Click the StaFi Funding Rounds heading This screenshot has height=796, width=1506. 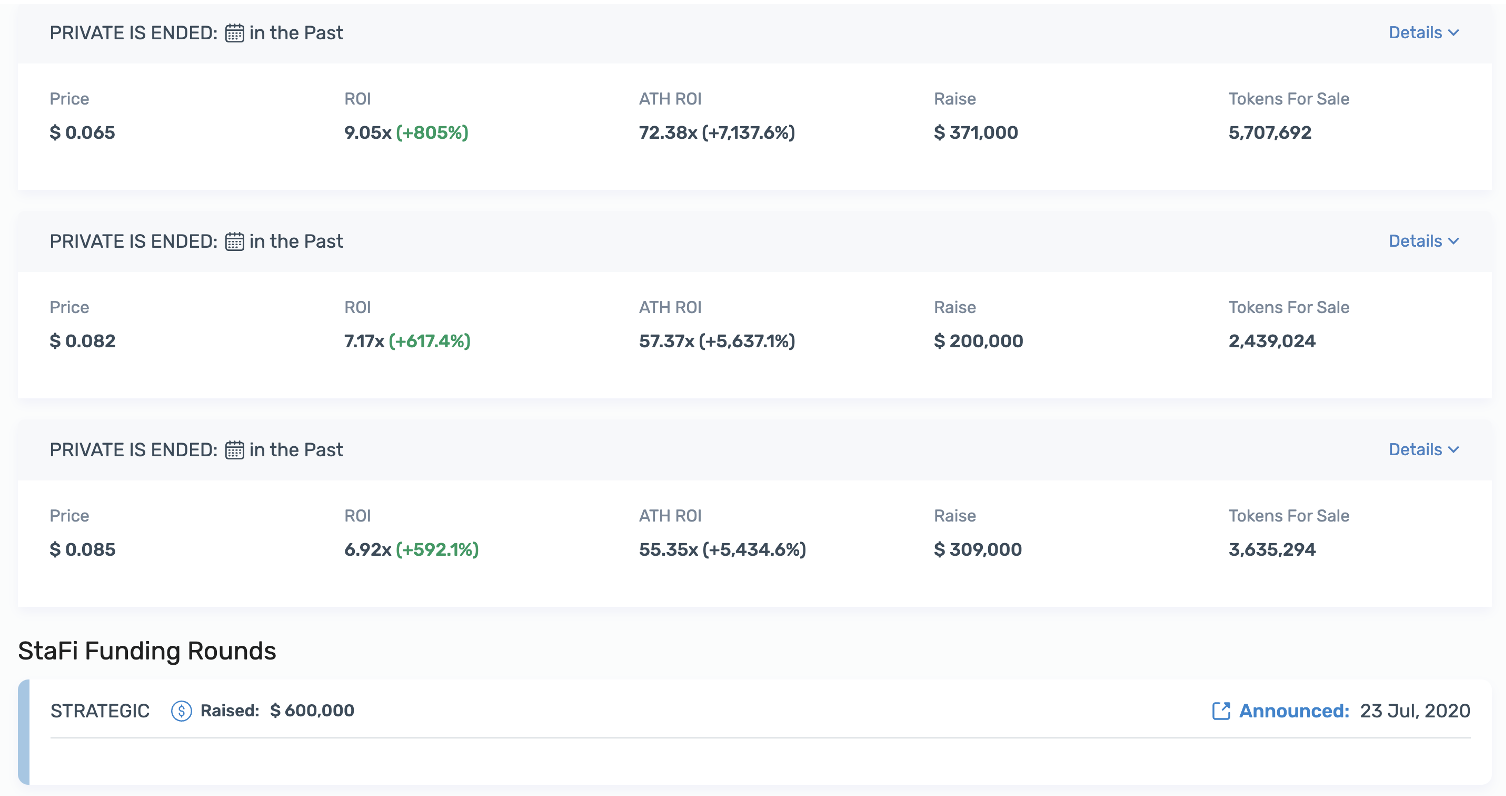[x=147, y=652]
